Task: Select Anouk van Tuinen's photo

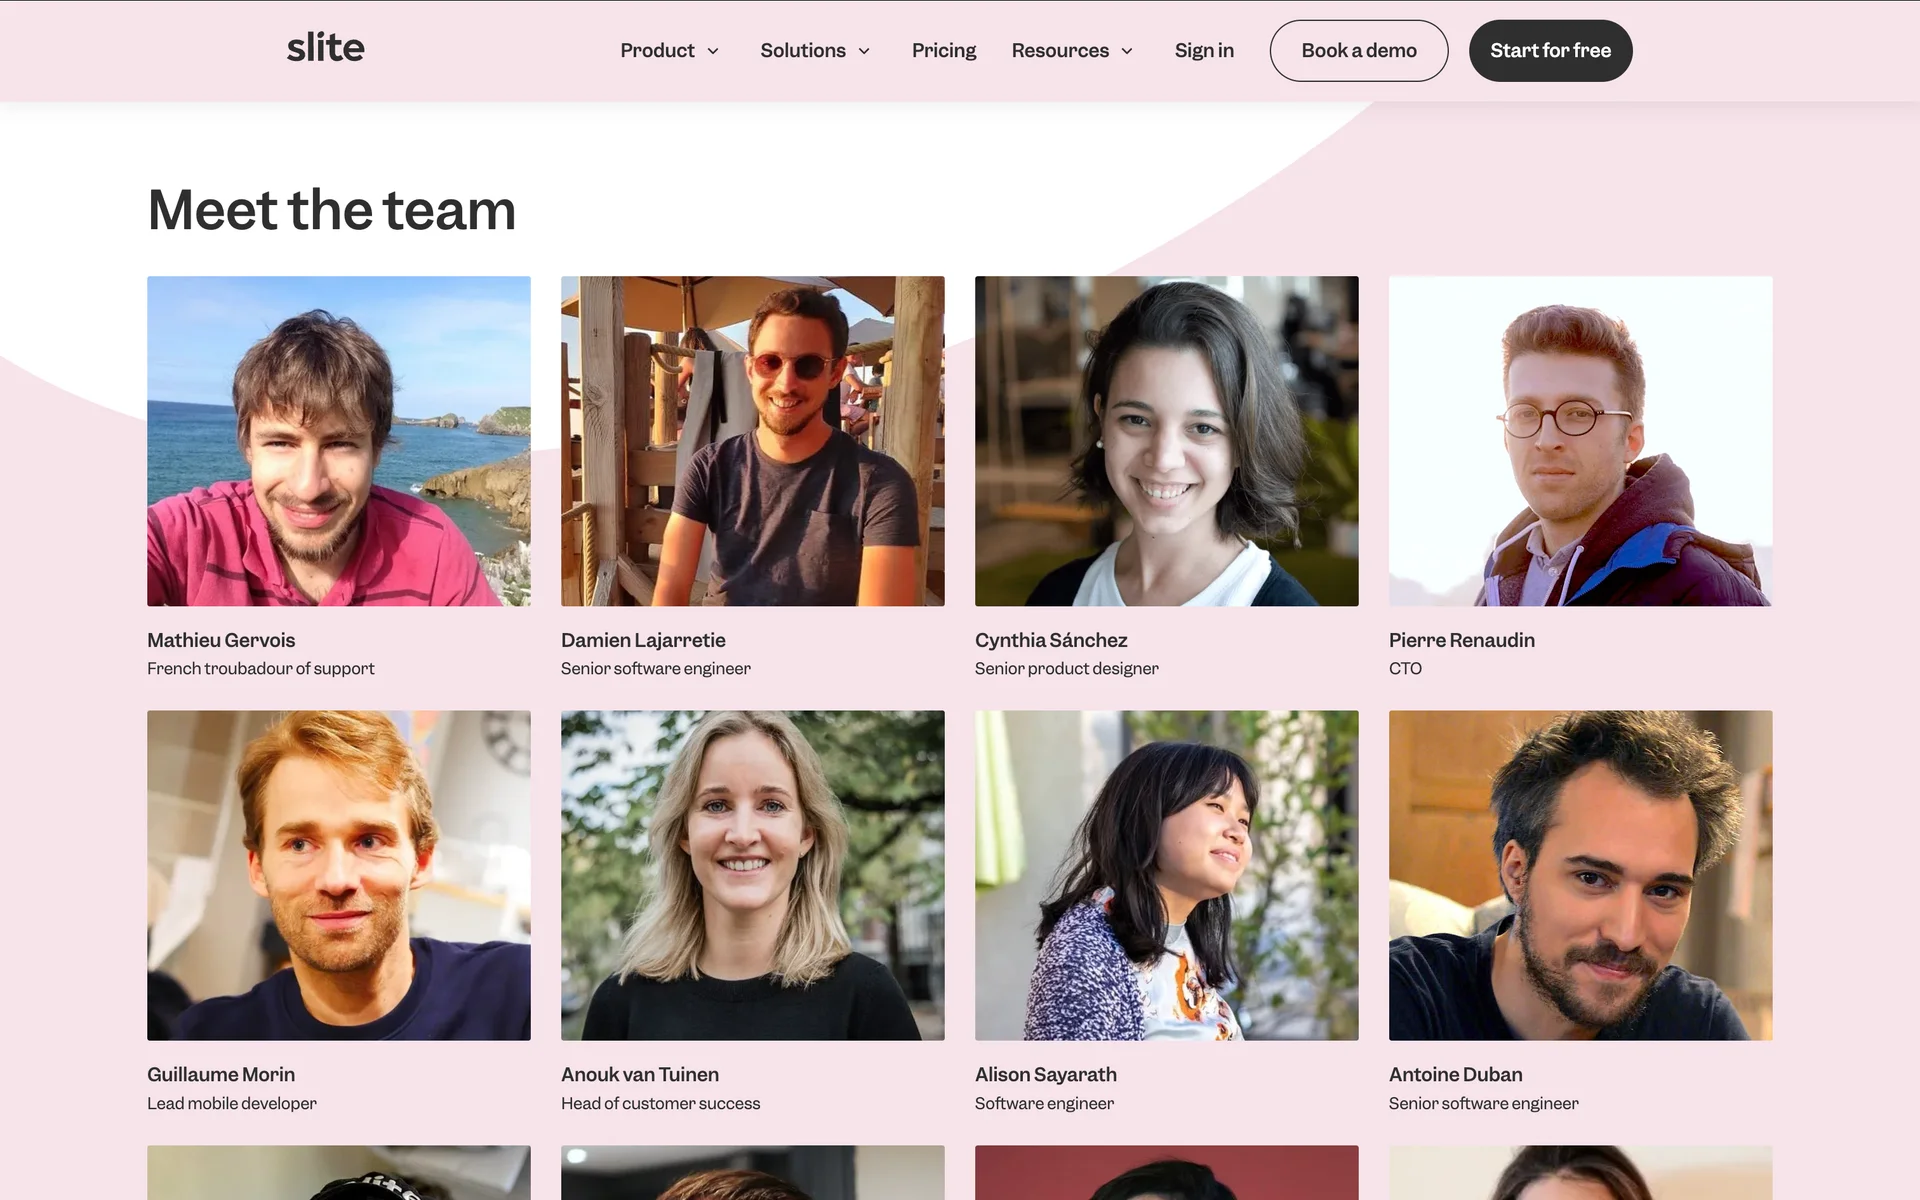Action: coord(752,875)
